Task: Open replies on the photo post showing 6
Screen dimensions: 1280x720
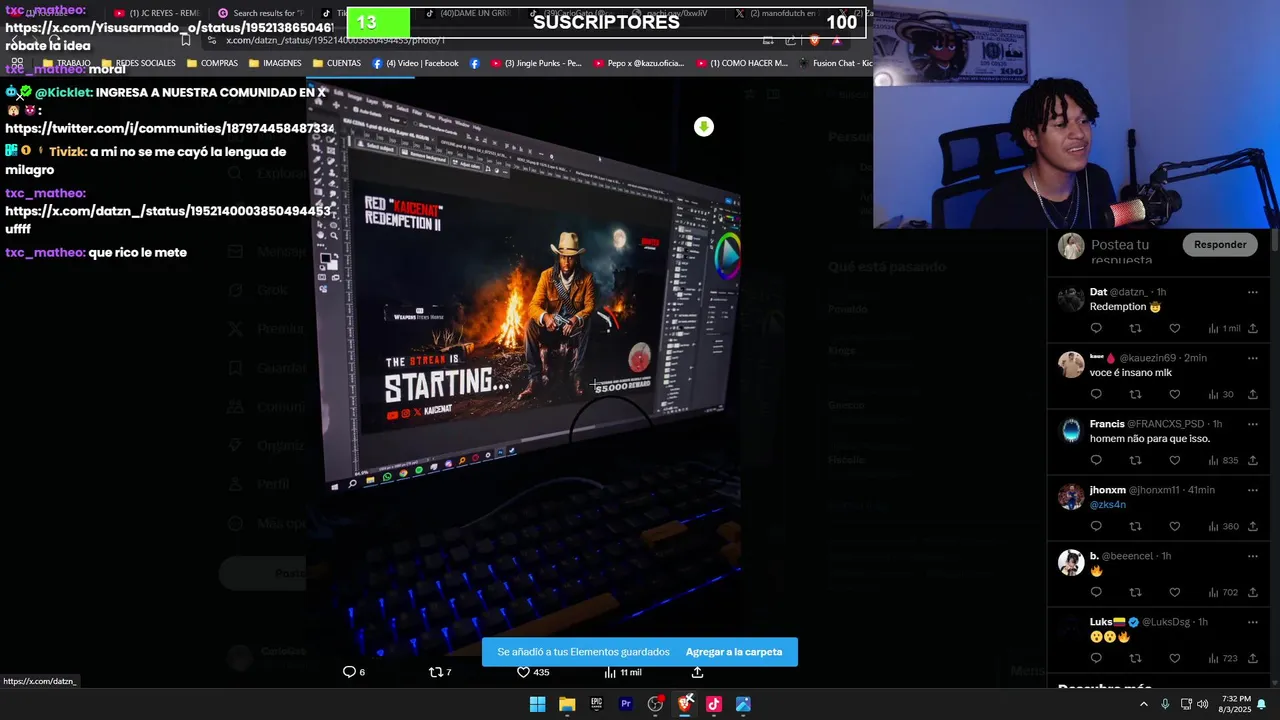Action: pos(354,672)
